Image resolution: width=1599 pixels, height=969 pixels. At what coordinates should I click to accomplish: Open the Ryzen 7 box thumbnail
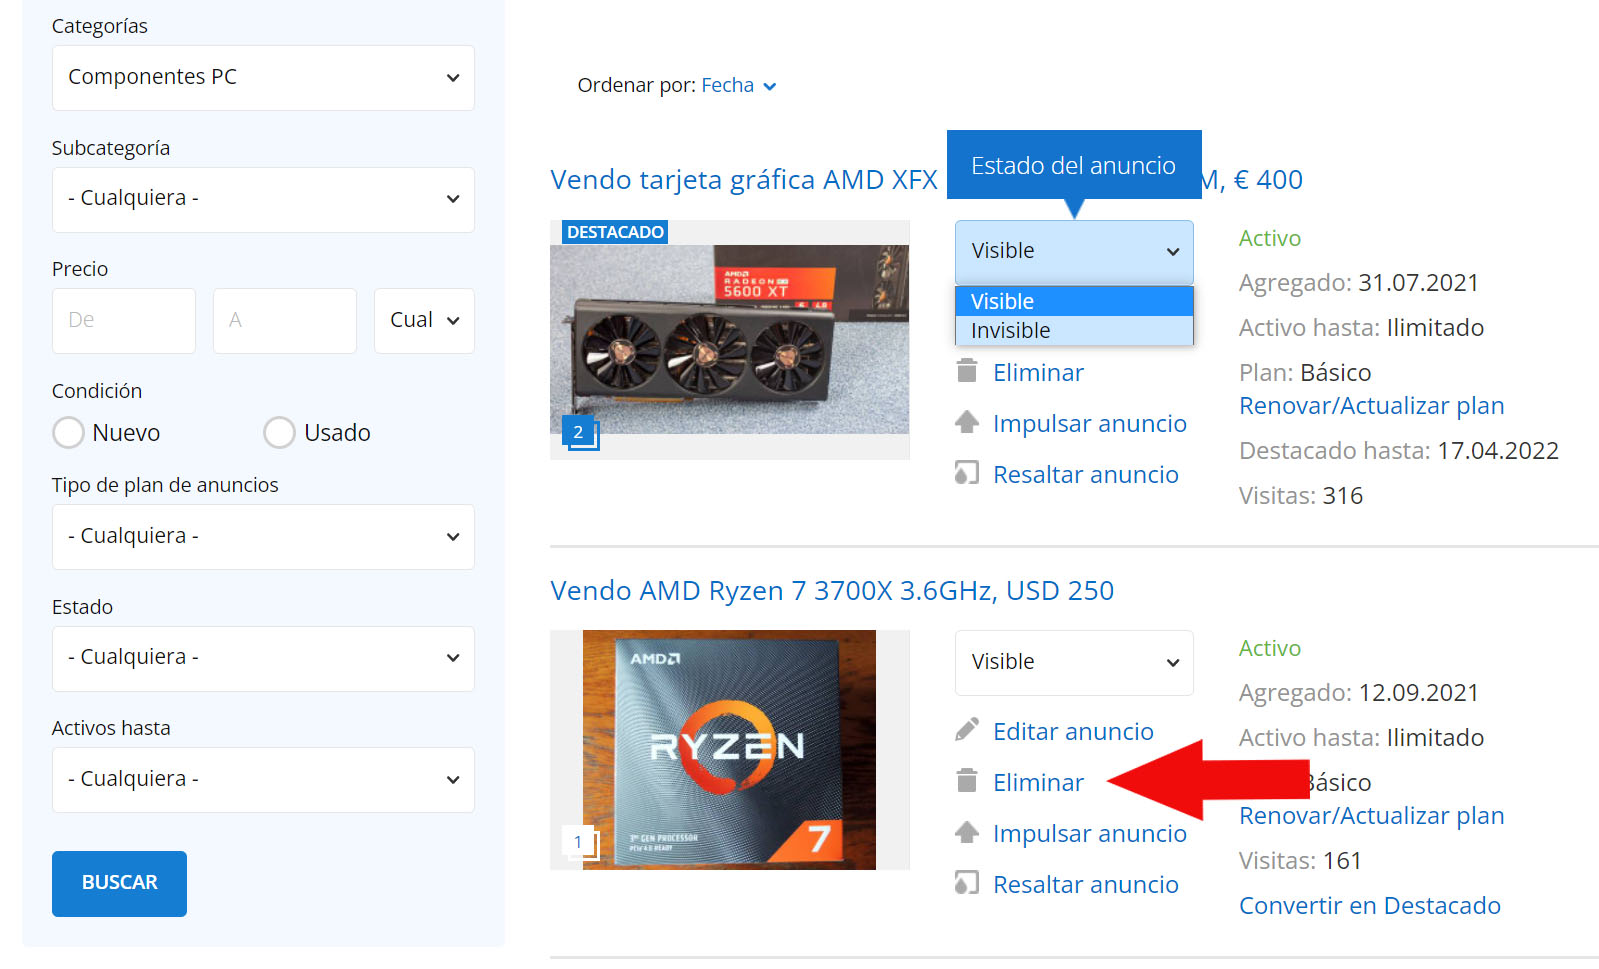point(730,750)
